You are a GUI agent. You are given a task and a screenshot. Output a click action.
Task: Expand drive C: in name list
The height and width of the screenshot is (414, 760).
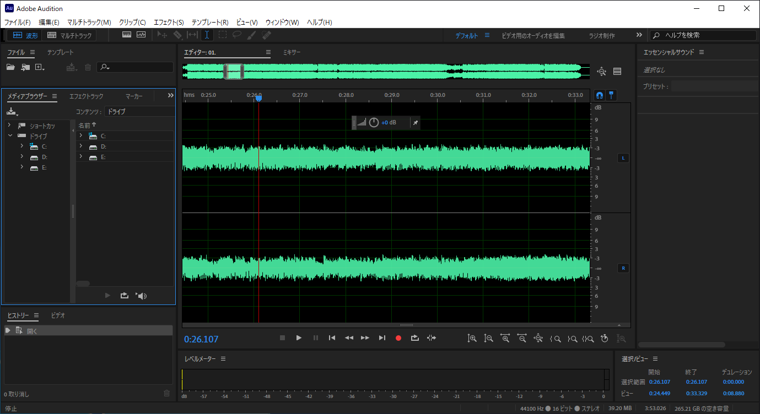(x=81, y=136)
